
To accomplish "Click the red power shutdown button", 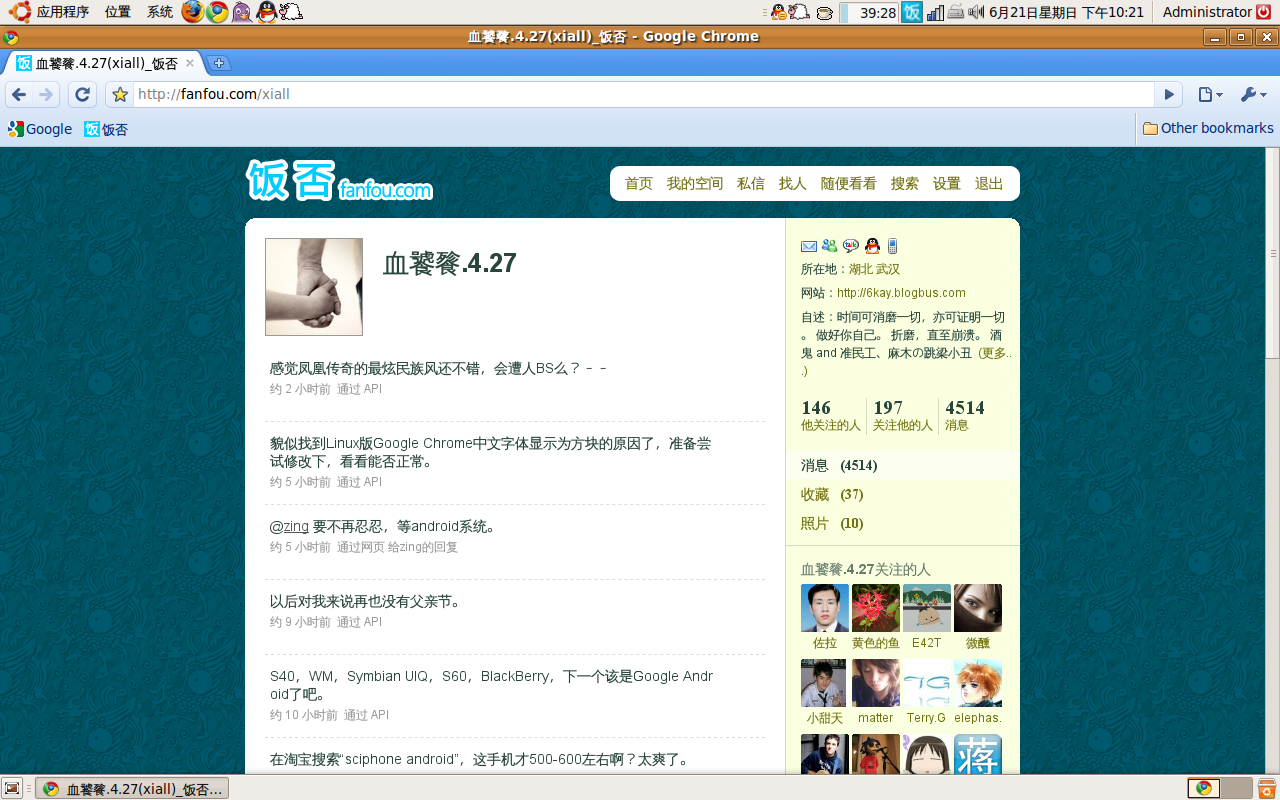I will click(1264, 12).
